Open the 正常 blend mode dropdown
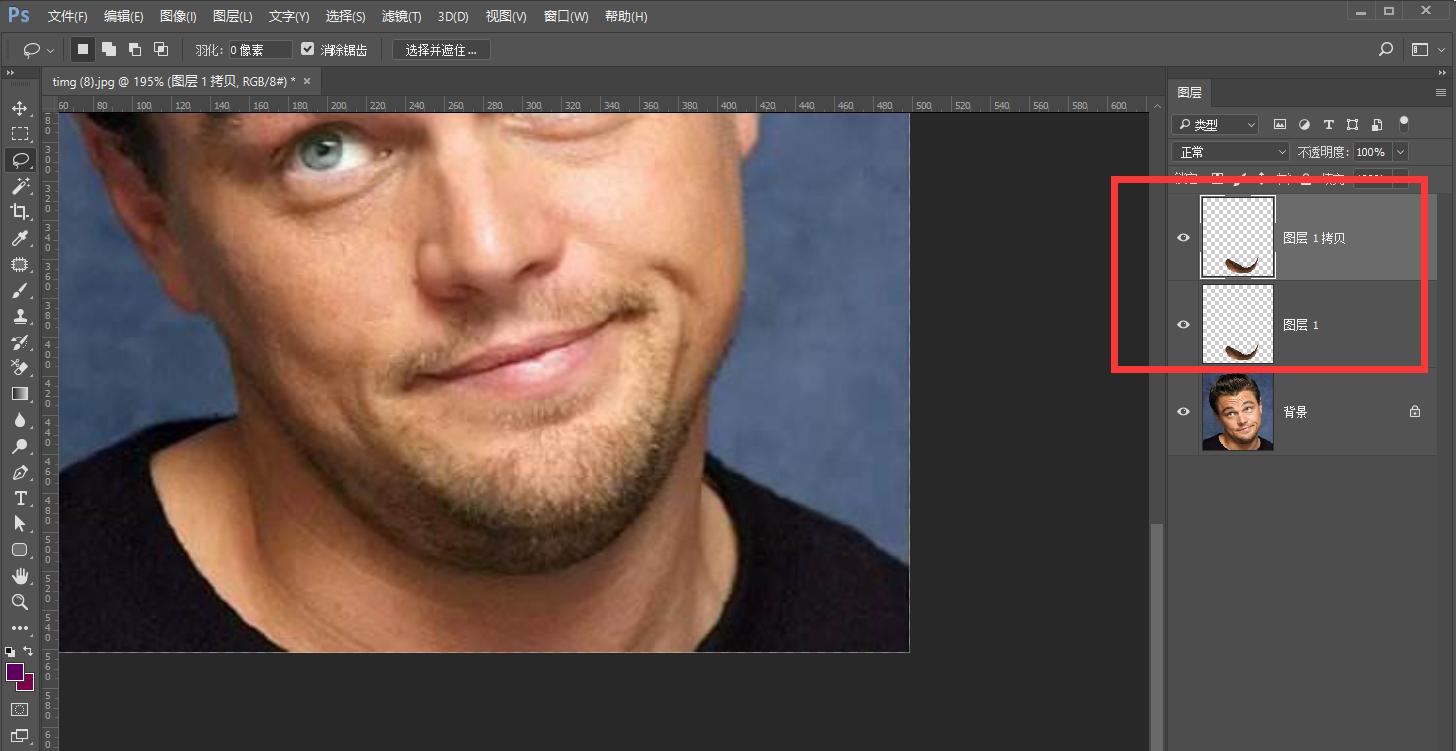The image size is (1456, 751). 1231,152
